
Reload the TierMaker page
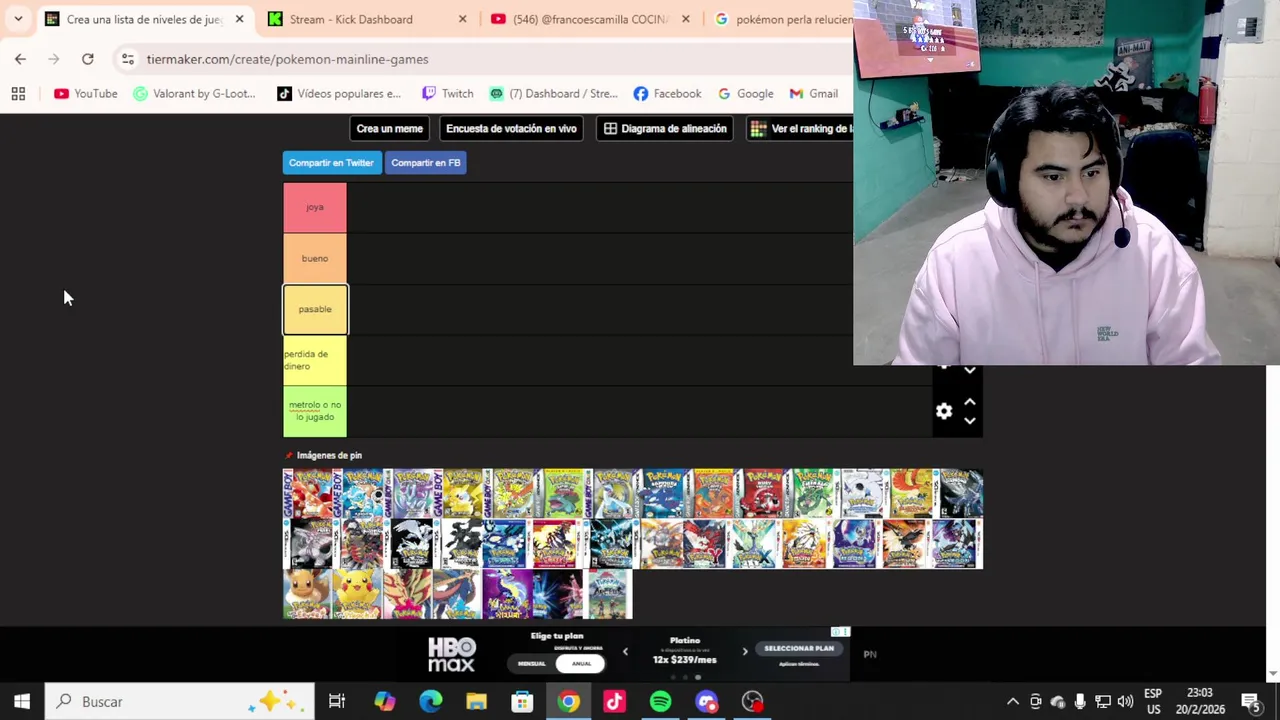[88, 59]
